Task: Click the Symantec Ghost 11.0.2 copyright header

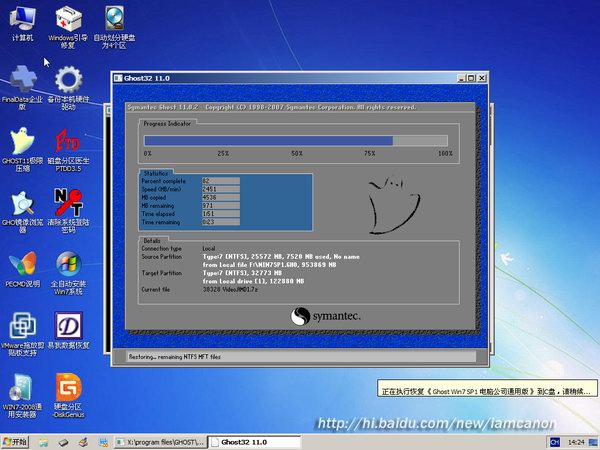Action: click(272, 107)
